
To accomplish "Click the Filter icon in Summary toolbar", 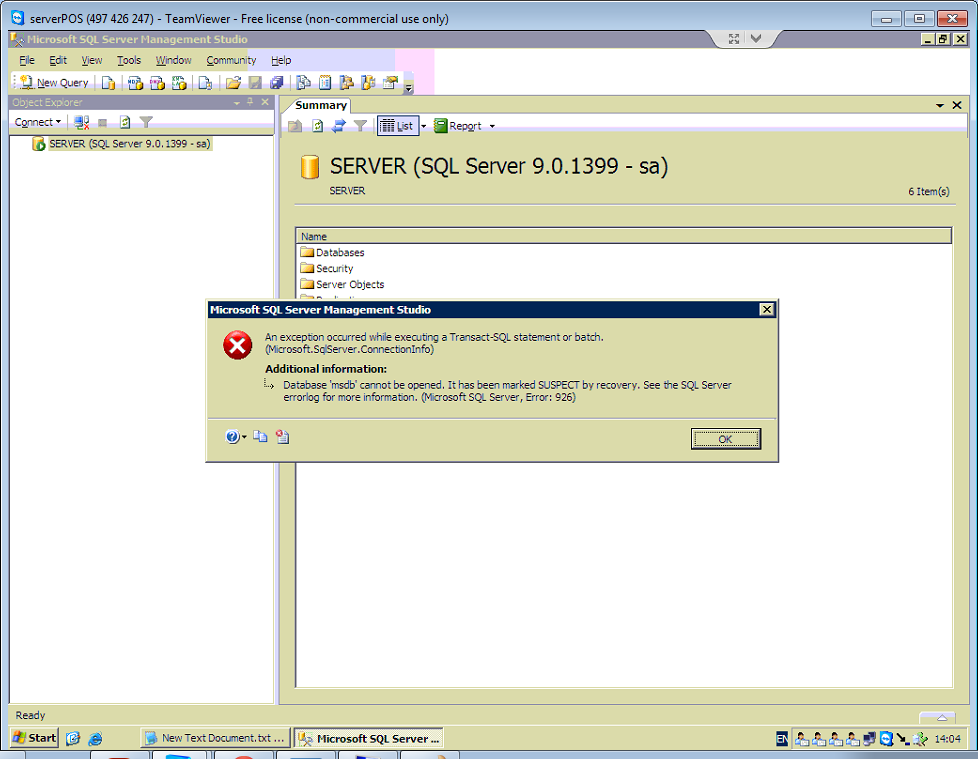I will 361,126.
